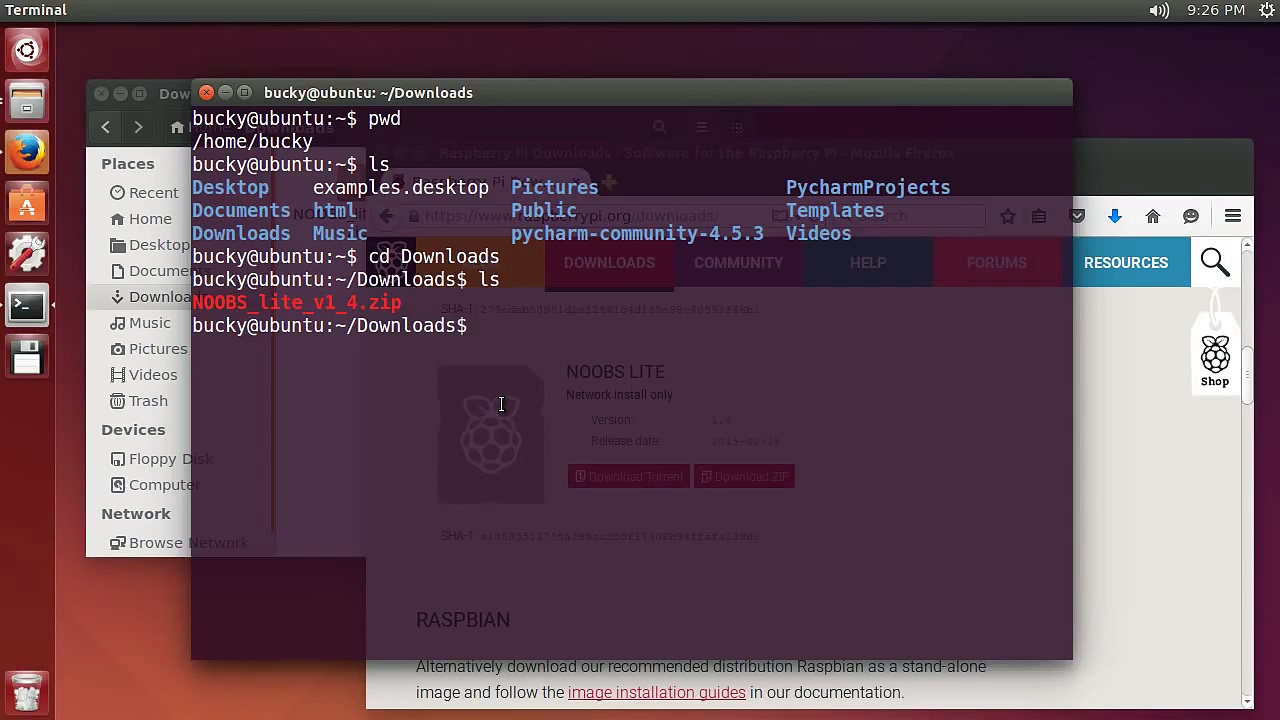Click Firefox scrollbar up arrow
The height and width of the screenshot is (720, 1280).
tap(1247, 245)
